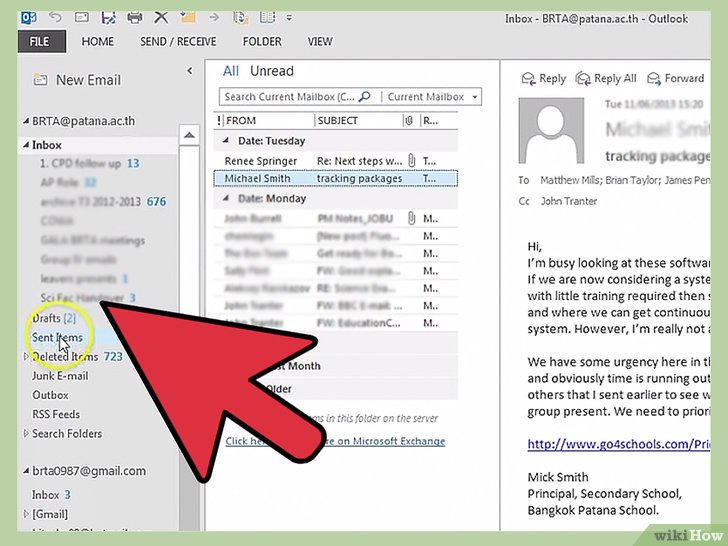This screenshot has width=728, height=546.
Task: Show only Unread messages filter
Action: (272, 71)
